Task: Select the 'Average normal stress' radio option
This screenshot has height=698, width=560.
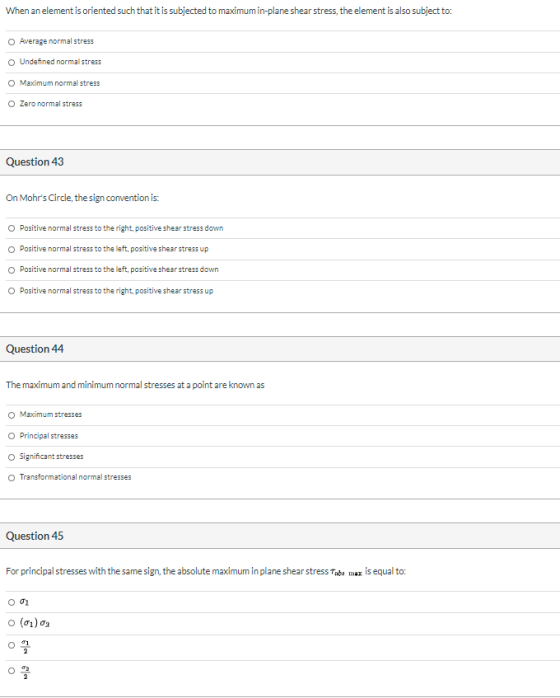Action: coord(12,41)
